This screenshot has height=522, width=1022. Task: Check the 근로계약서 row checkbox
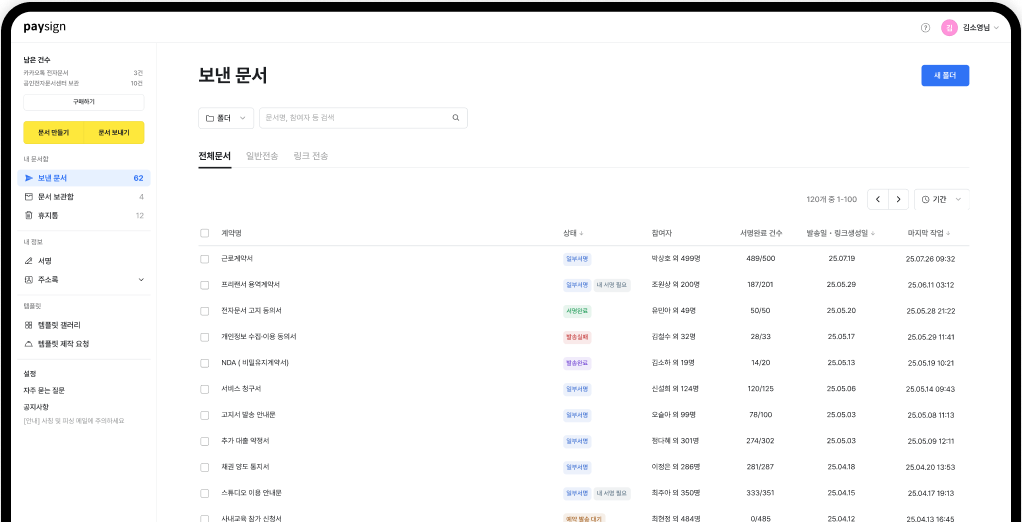pos(205,259)
